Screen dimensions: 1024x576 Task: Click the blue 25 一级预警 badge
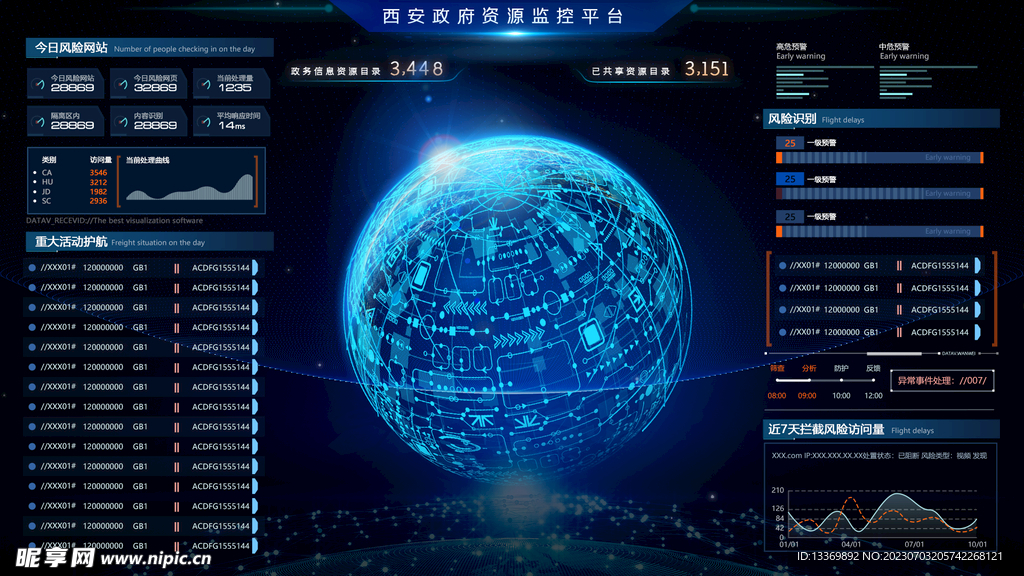click(x=790, y=179)
